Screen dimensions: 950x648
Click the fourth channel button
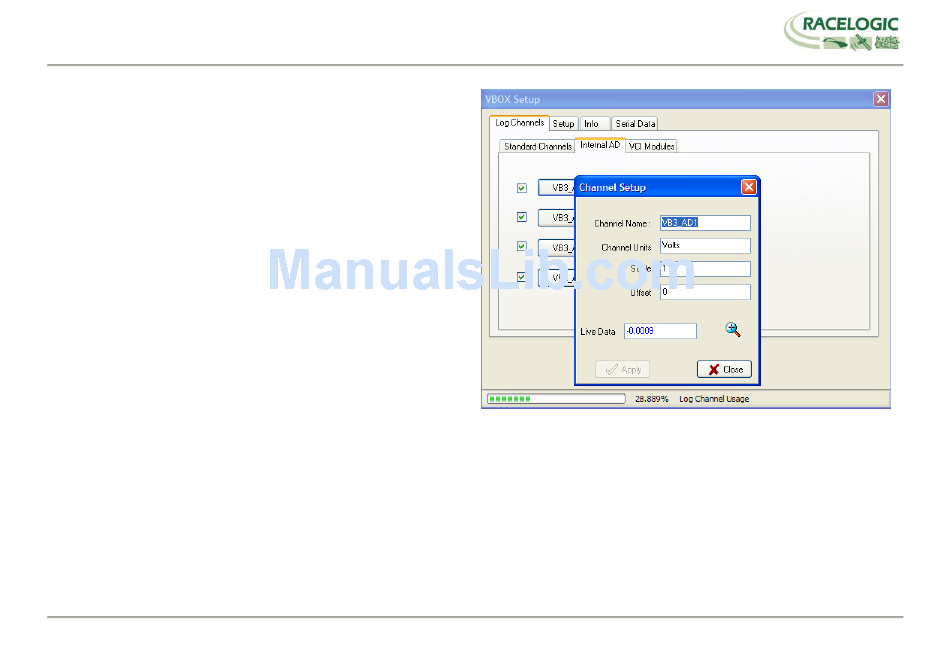pyautogui.click(x=556, y=278)
